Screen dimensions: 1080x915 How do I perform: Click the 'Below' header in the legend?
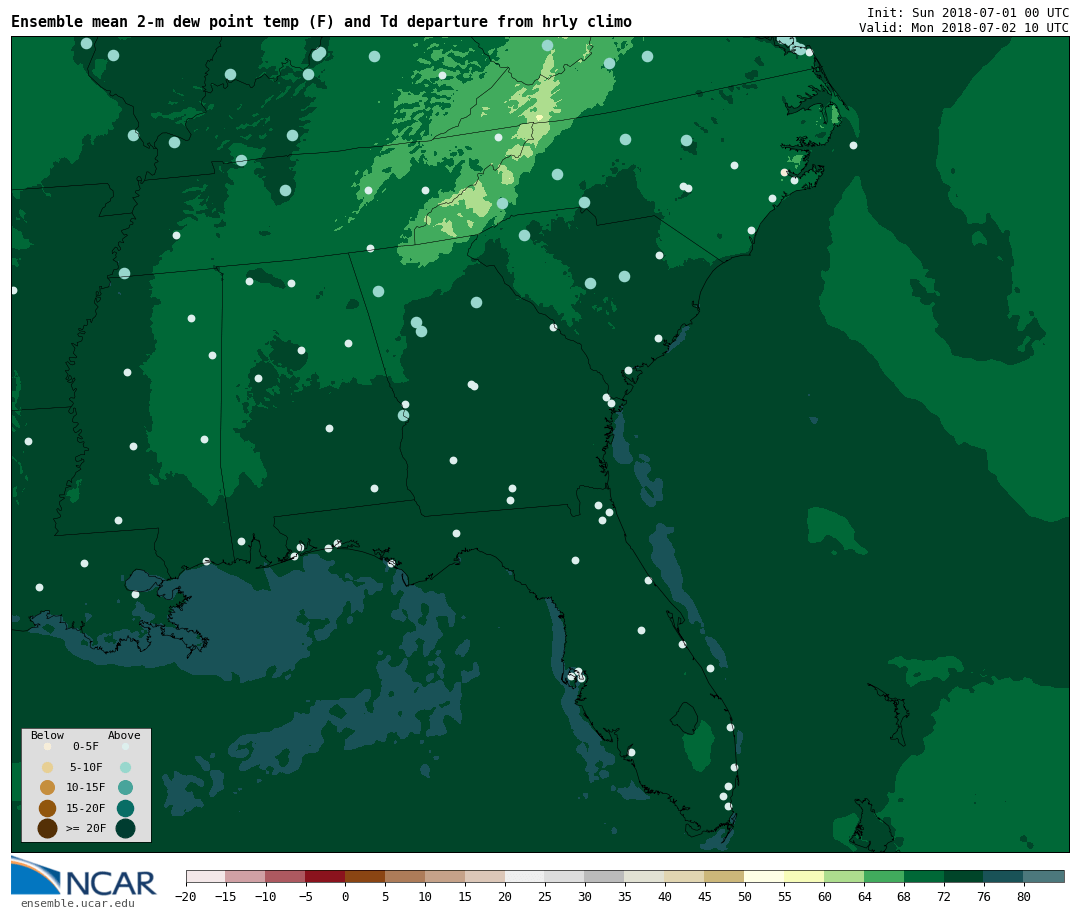click(47, 735)
